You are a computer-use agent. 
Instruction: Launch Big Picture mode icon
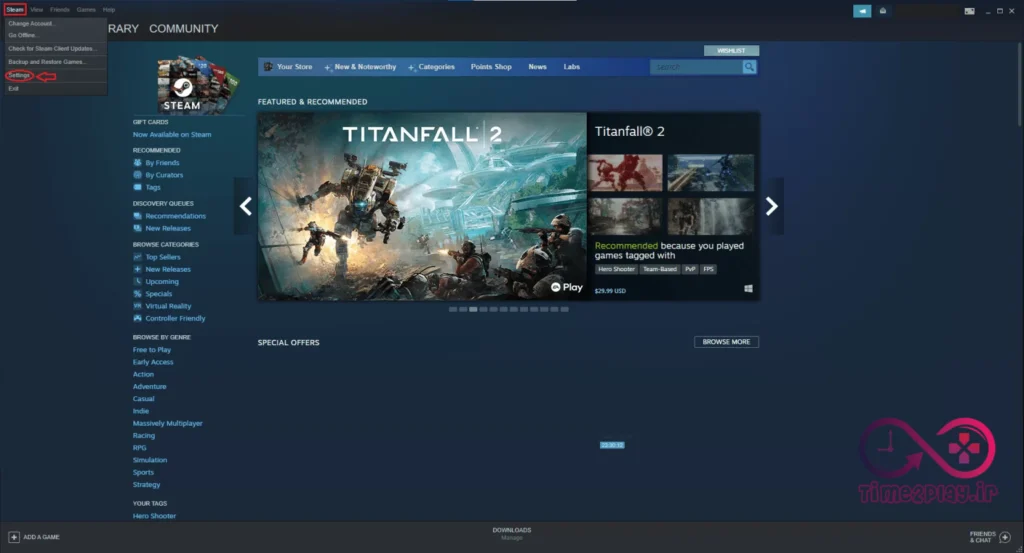[x=970, y=11]
